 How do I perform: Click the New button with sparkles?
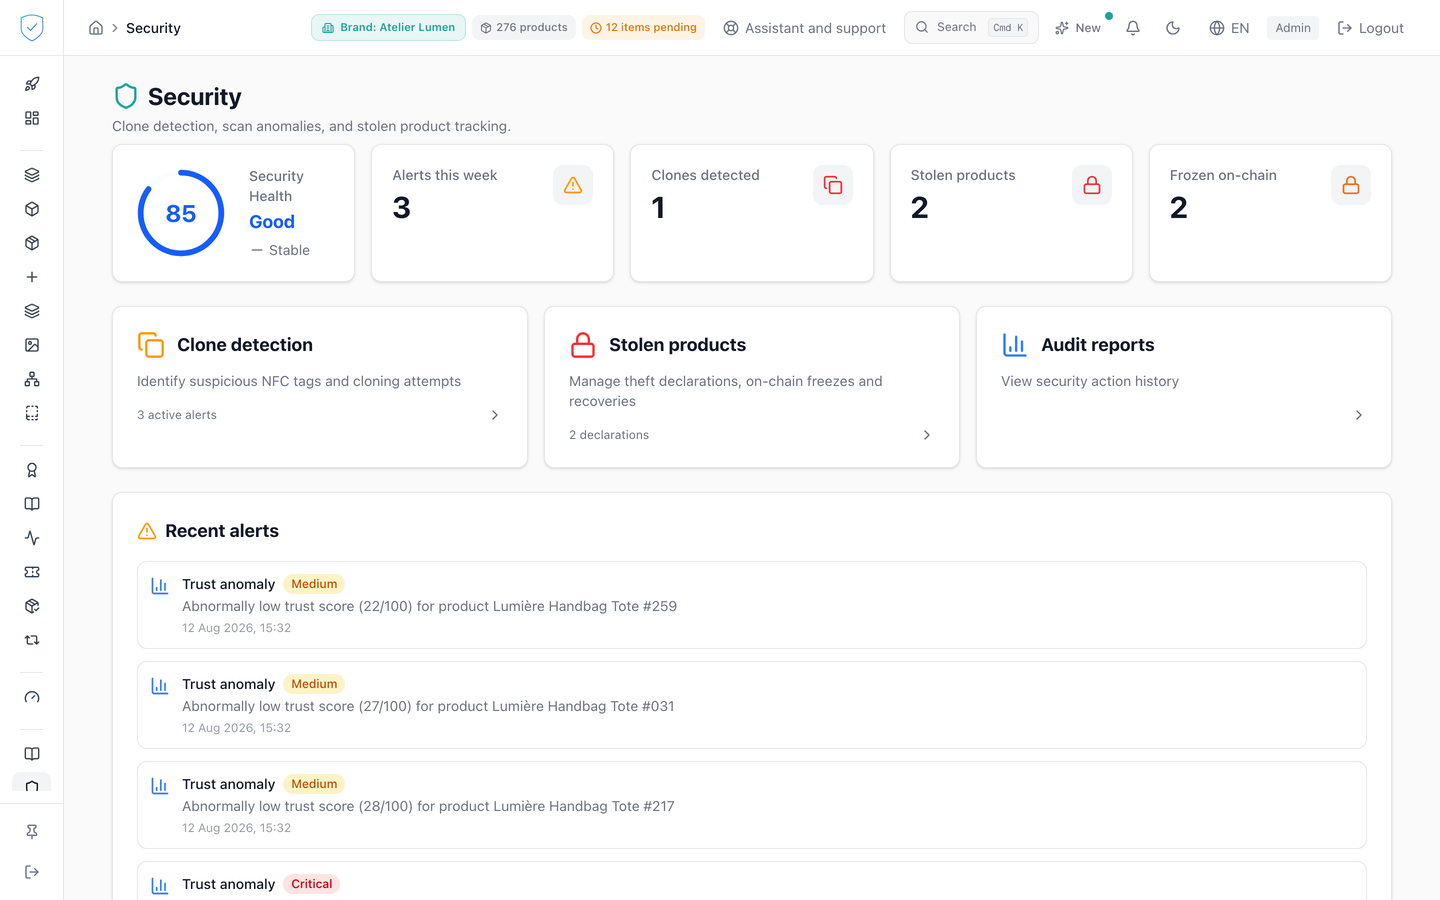pyautogui.click(x=1078, y=28)
